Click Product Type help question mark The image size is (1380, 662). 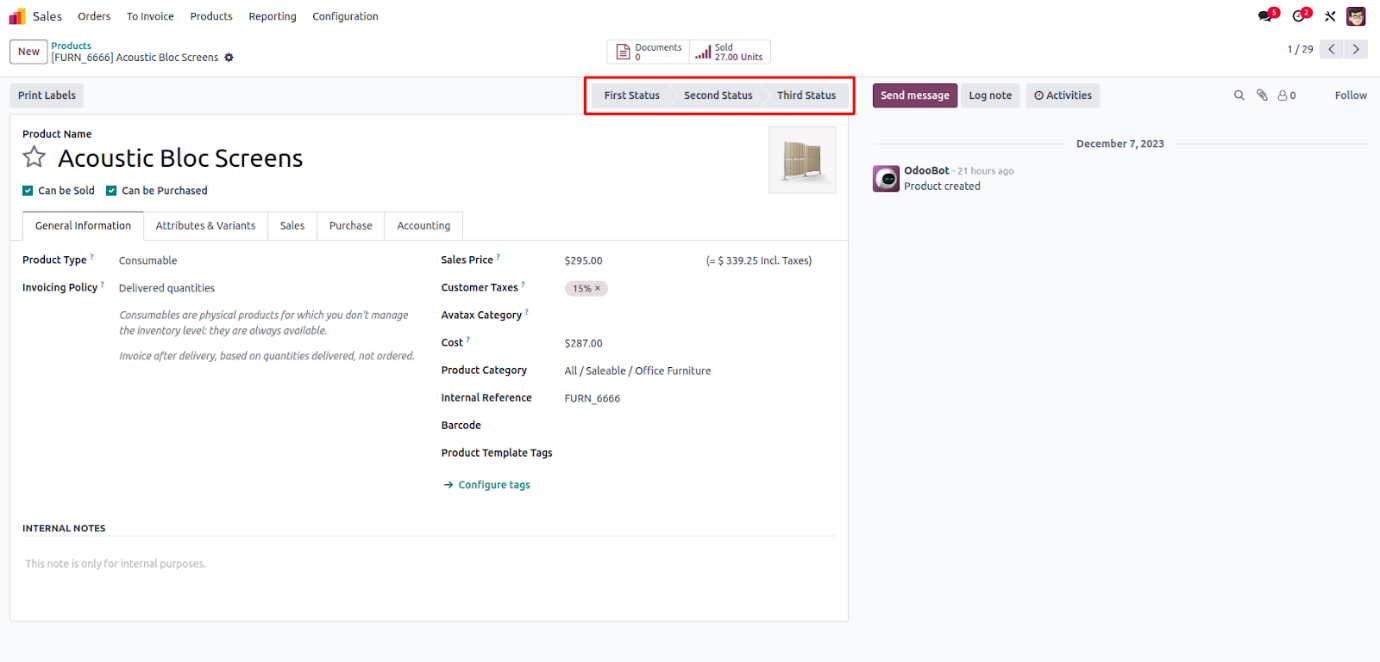[x=92, y=257]
